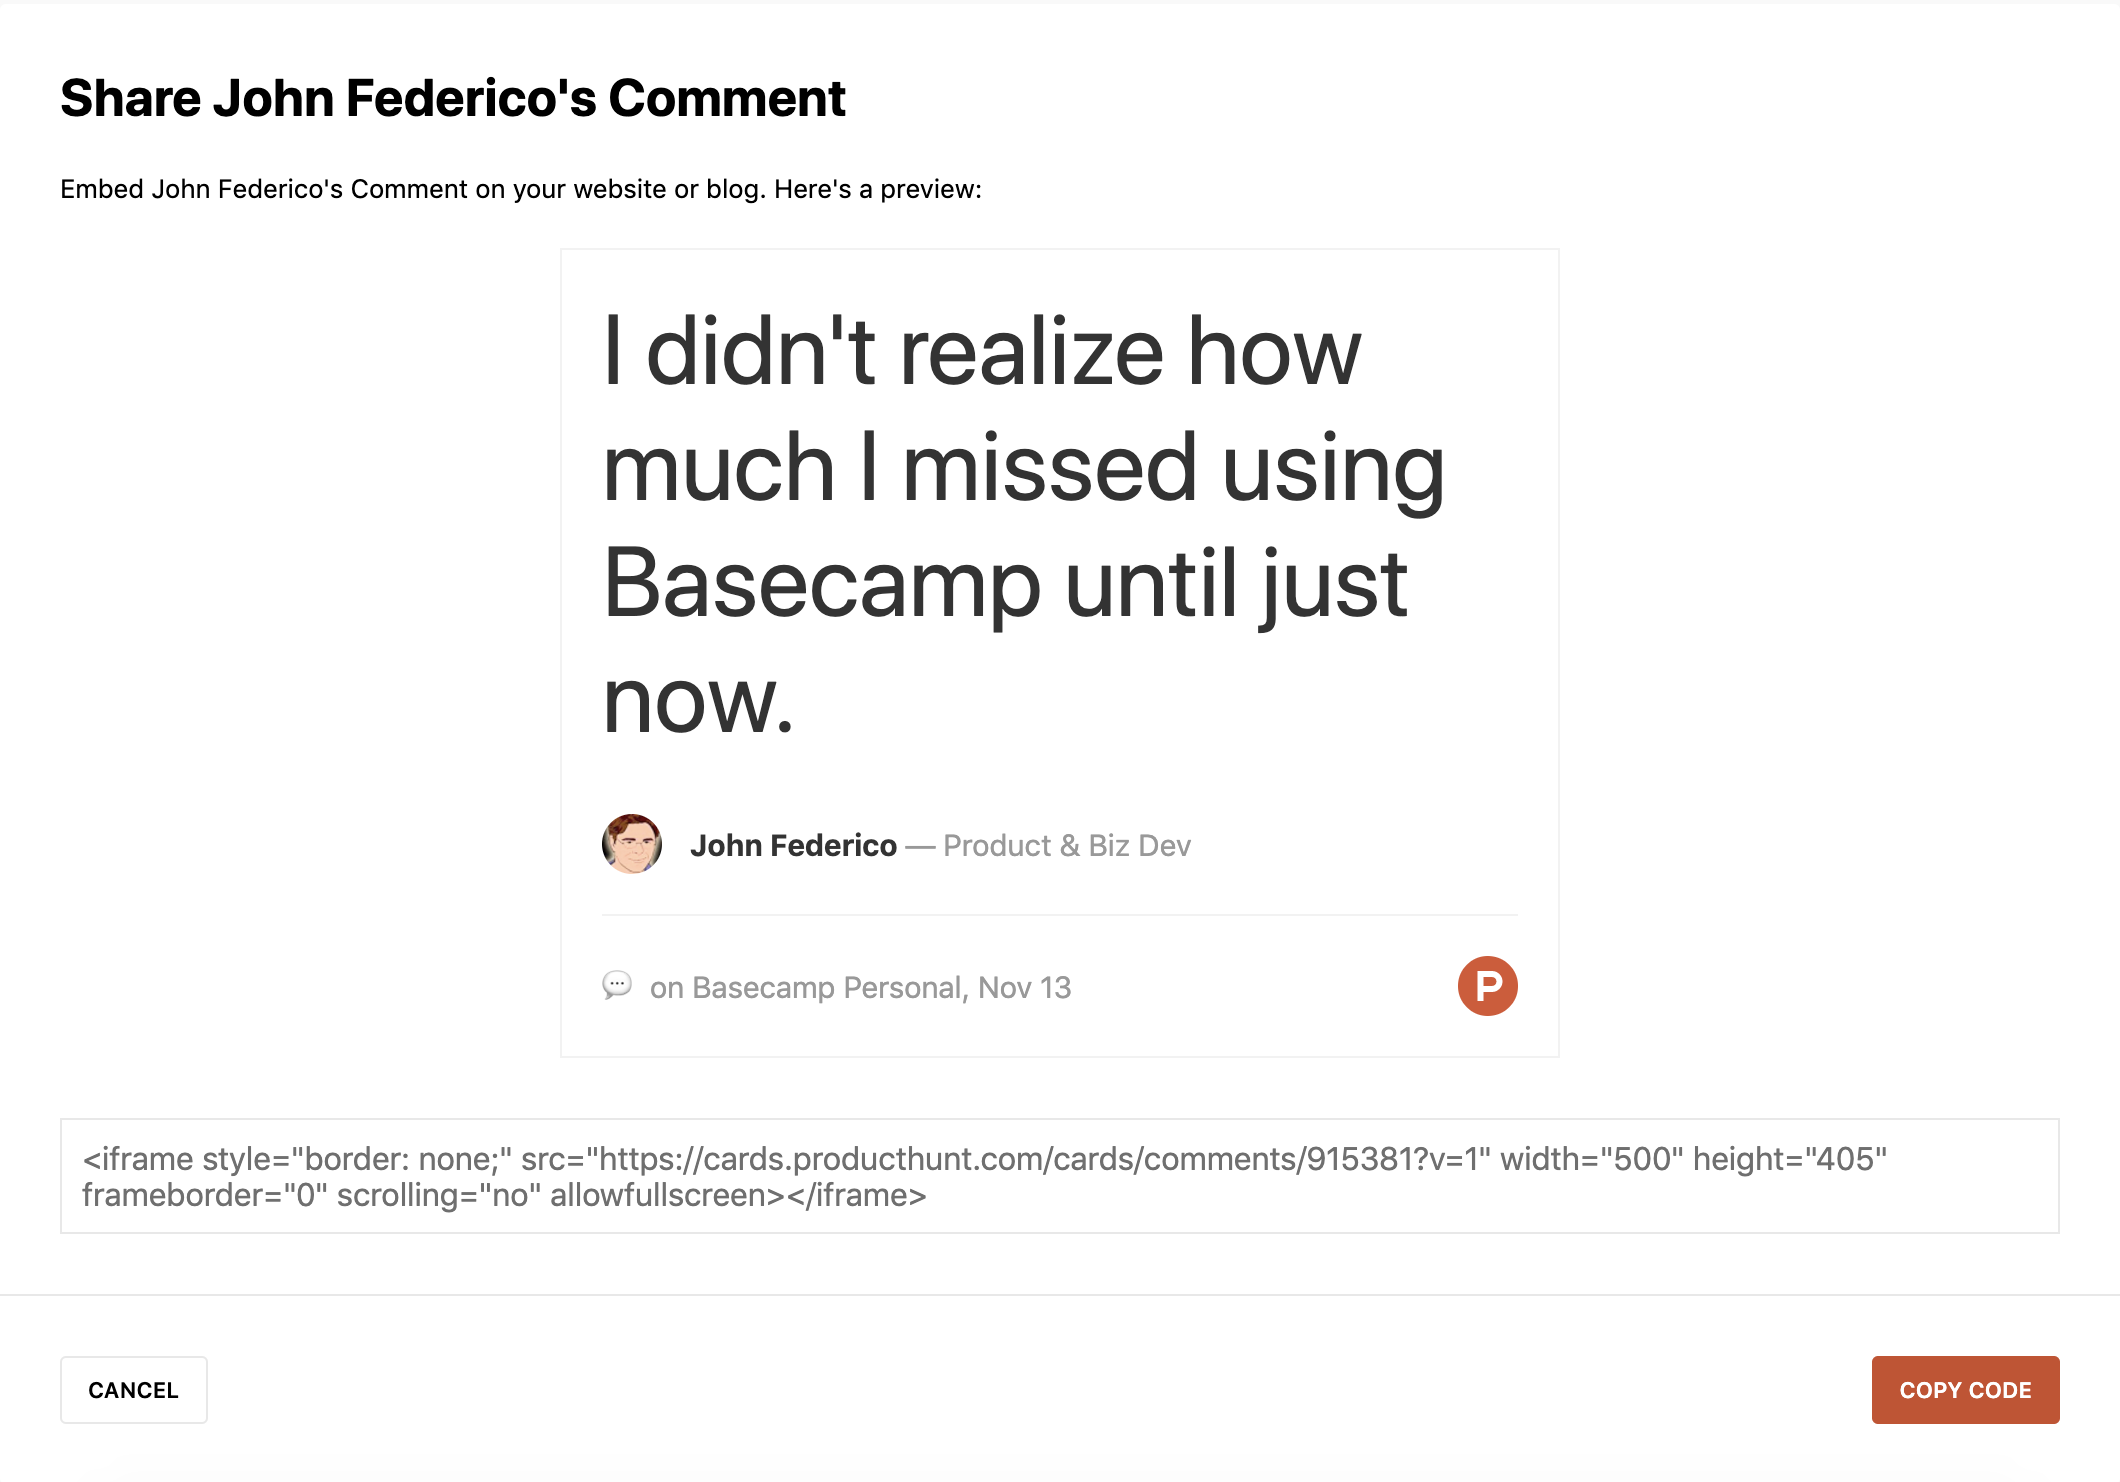
Task: Click the width="500" attribute in embed code
Action: pos(1592,1159)
